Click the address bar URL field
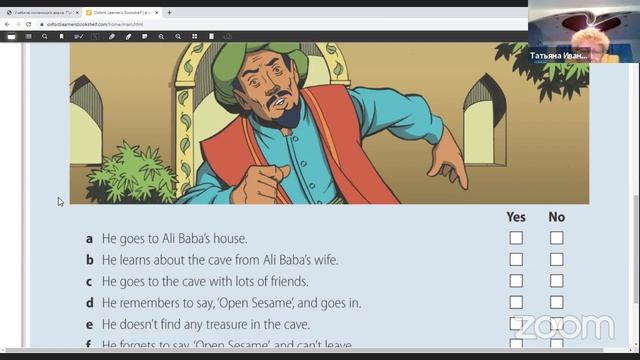 click(282, 24)
